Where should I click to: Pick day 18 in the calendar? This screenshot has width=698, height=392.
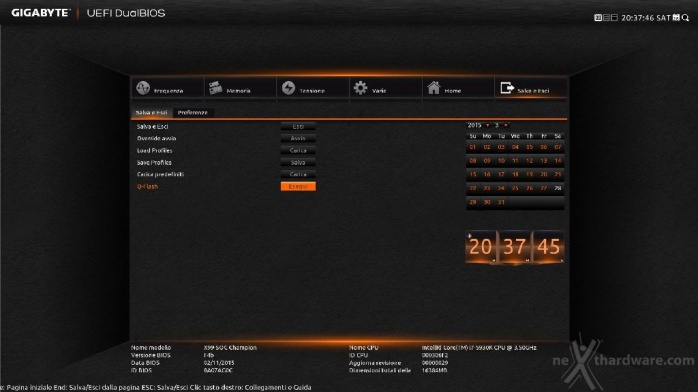pos(515,174)
